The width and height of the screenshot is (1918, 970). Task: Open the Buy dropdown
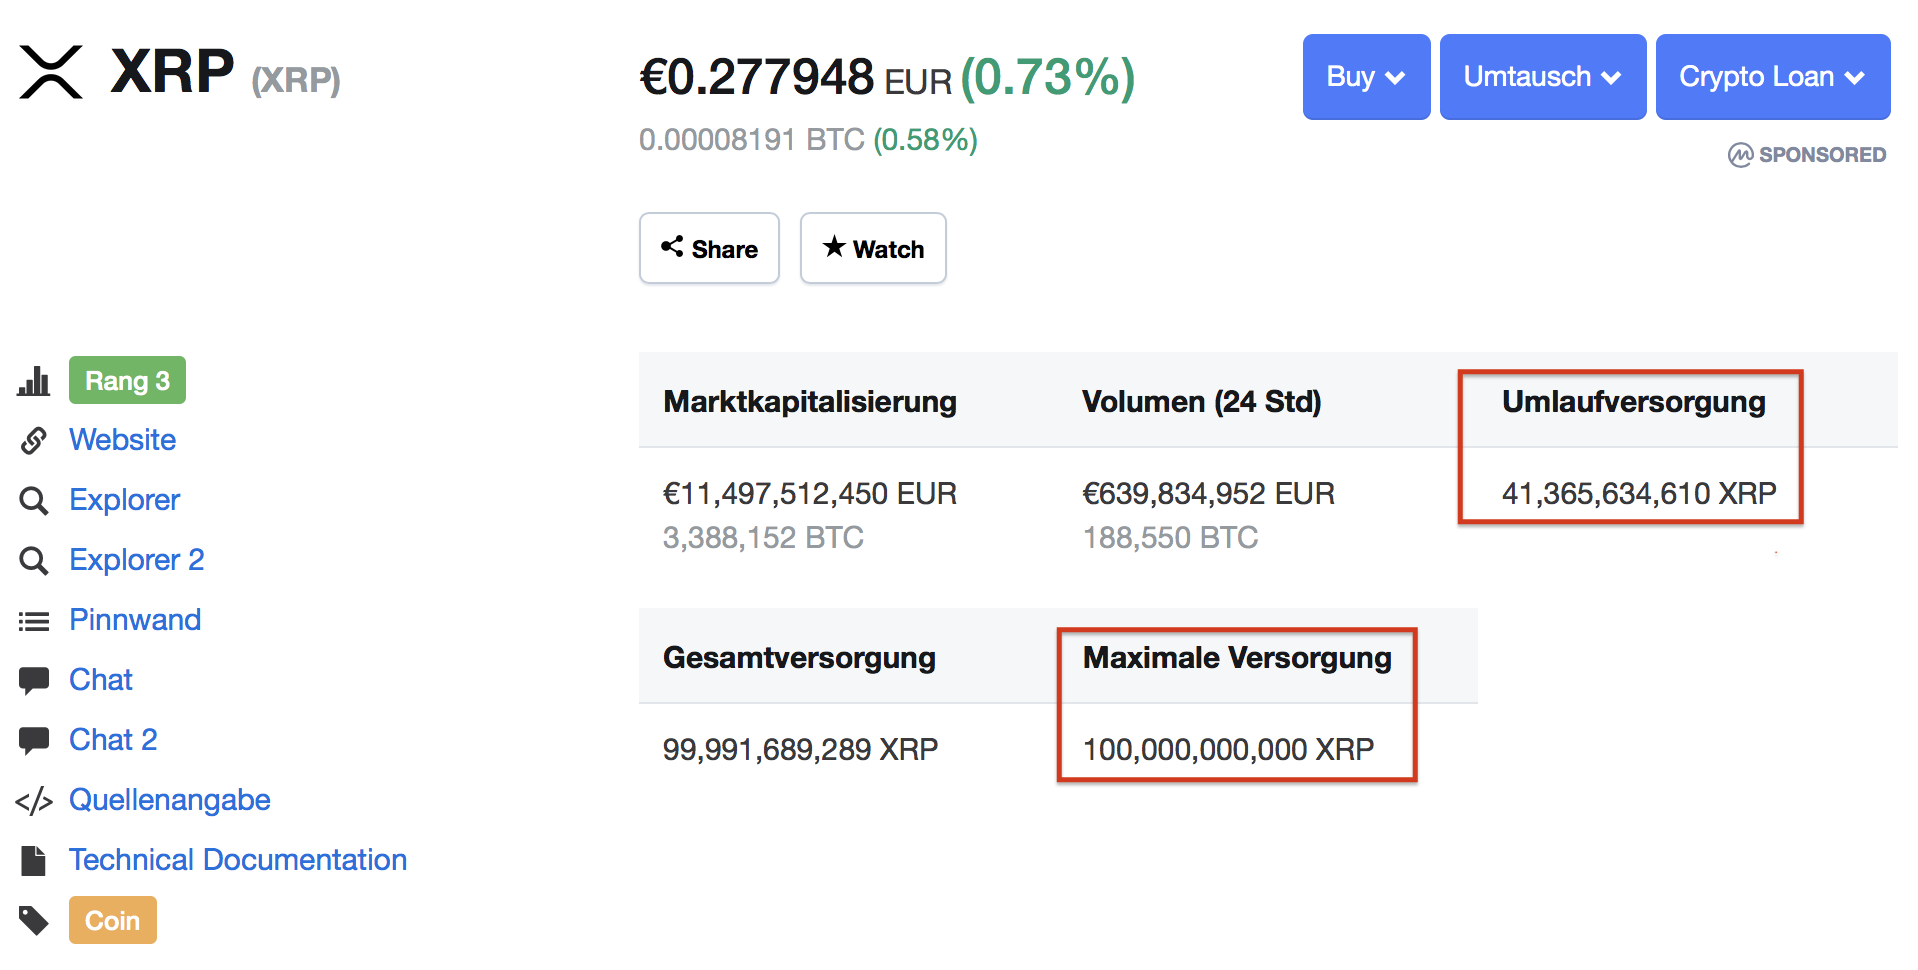(x=1366, y=77)
